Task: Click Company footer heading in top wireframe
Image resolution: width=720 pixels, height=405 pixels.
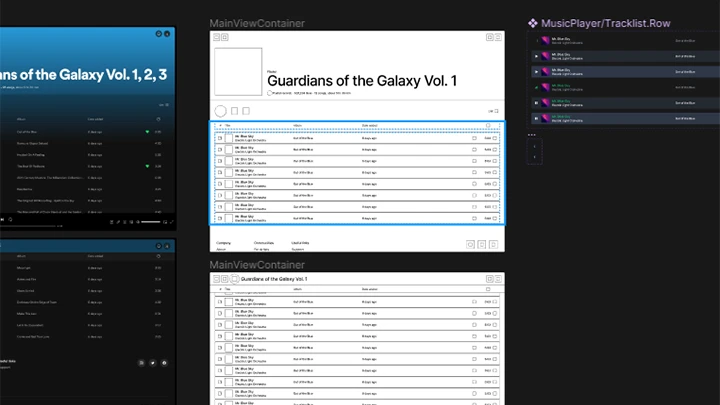Action: (x=224, y=243)
